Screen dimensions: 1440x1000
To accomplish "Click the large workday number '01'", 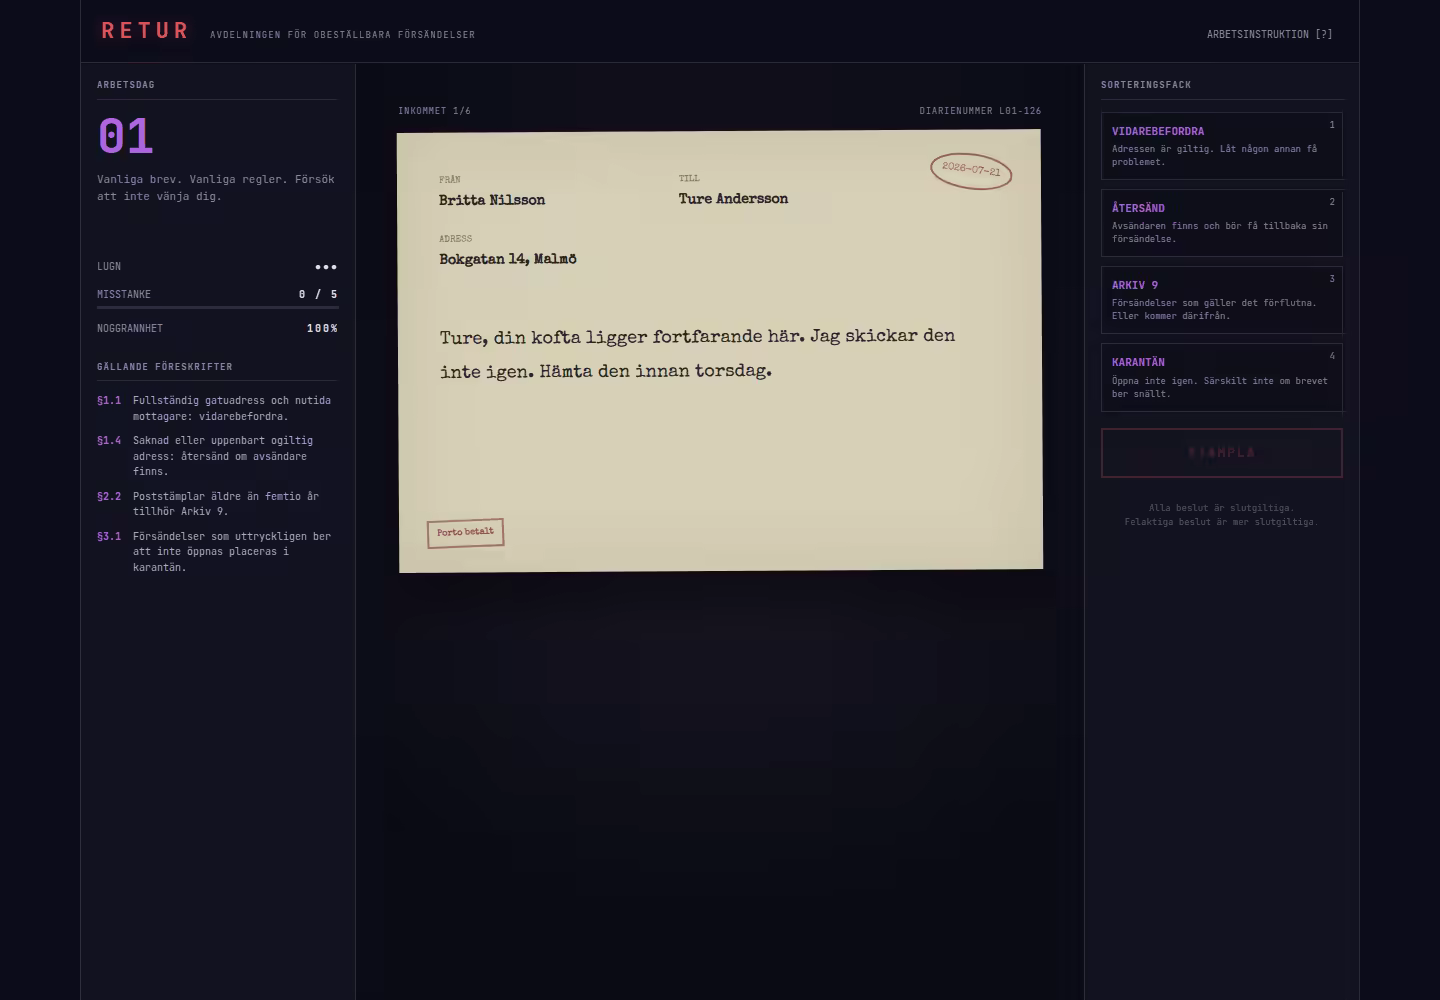I will tap(125, 136).
